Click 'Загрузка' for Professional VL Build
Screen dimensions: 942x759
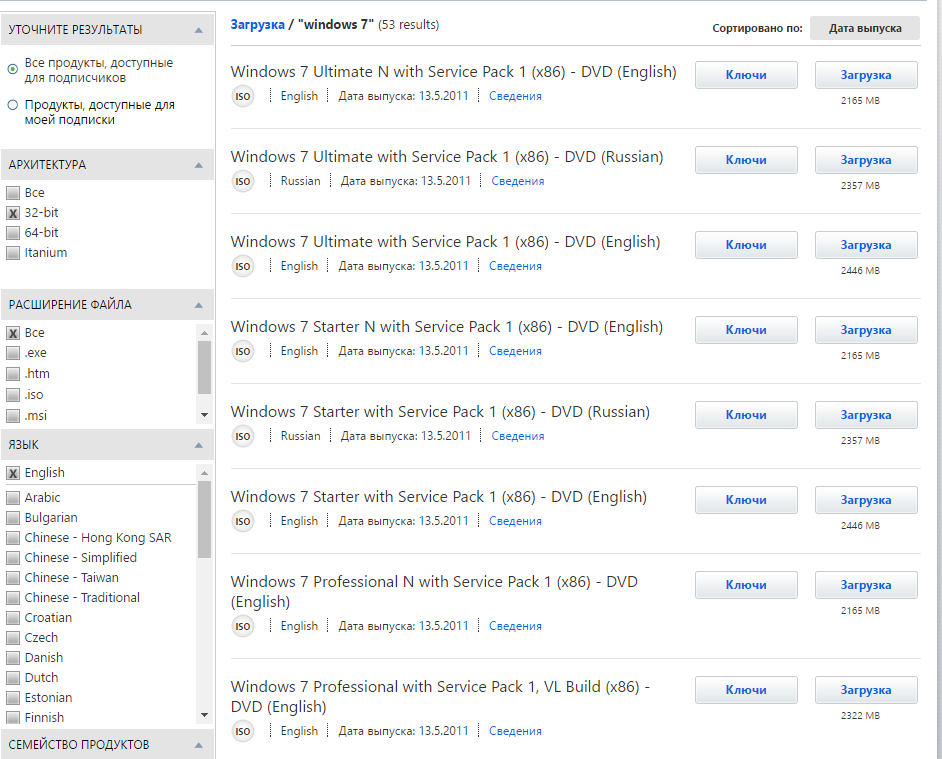(x=866, y=690)
